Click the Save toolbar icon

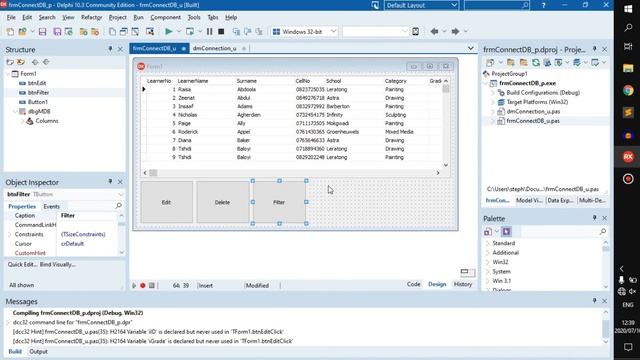coord(42,31)
